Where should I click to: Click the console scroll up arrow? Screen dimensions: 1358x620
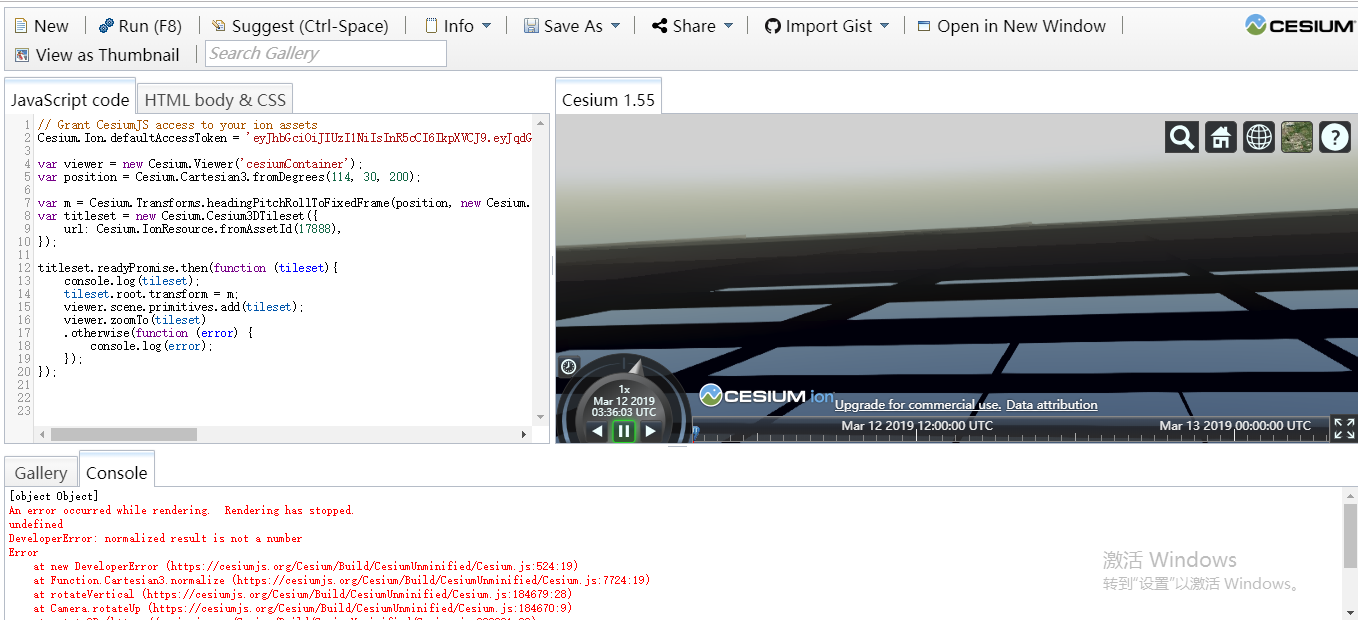point(1350,496)
